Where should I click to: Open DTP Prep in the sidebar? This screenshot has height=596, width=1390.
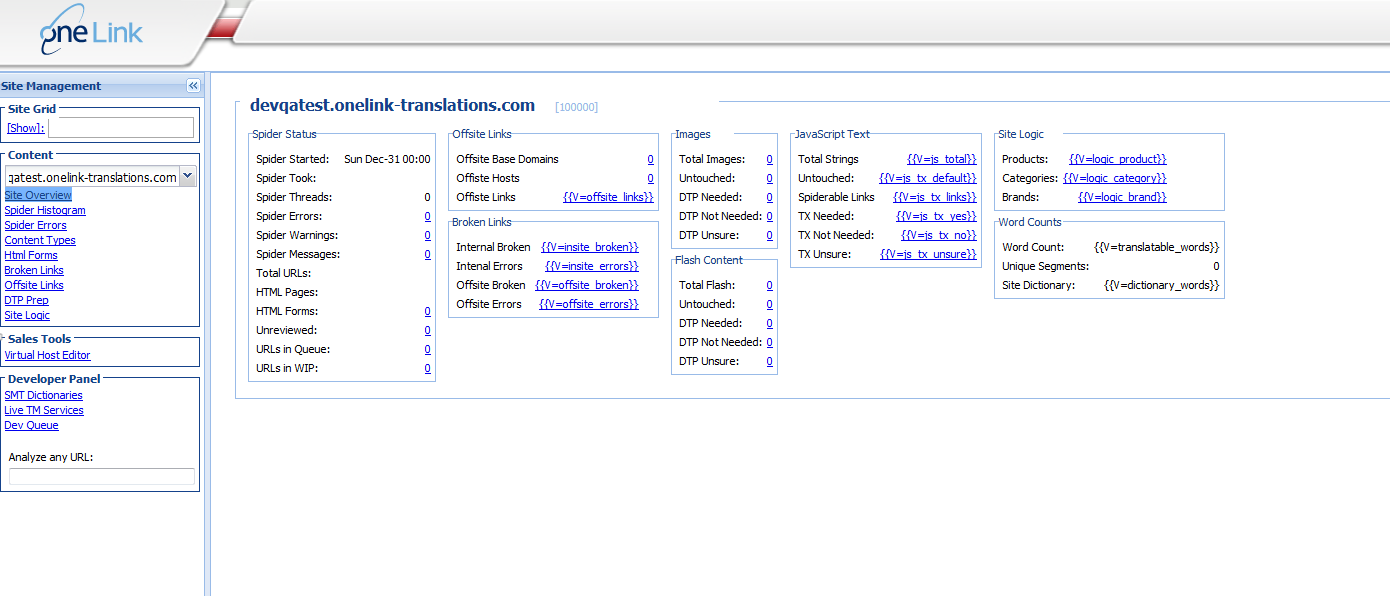27,300
